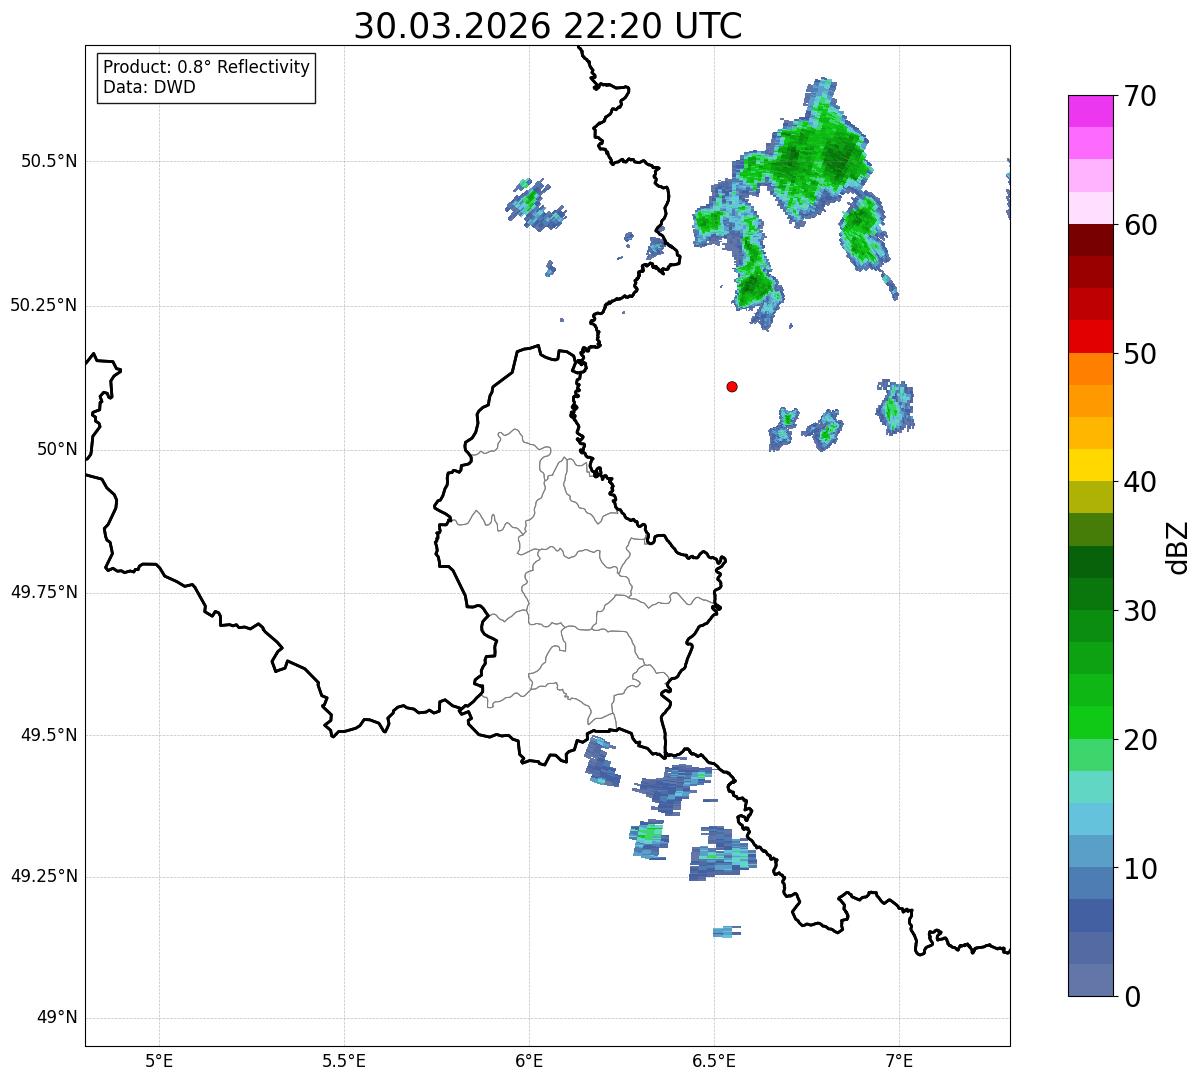This screenshot has width=1202, height=1081.
Task: Click the 6.5°E longitude label
Action: point(715,1060)
